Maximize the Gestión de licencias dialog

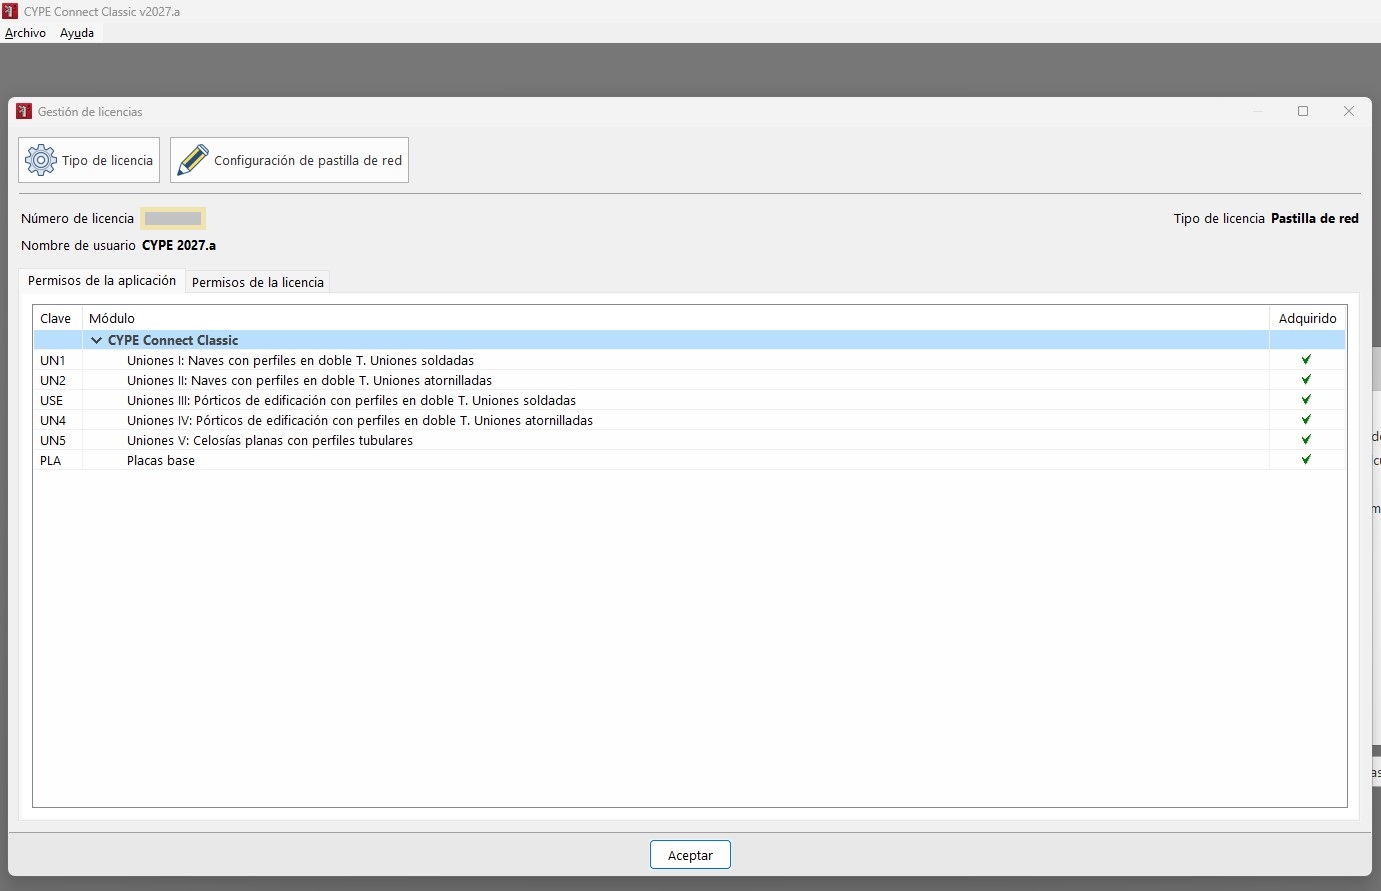[x=1303, y=111]
